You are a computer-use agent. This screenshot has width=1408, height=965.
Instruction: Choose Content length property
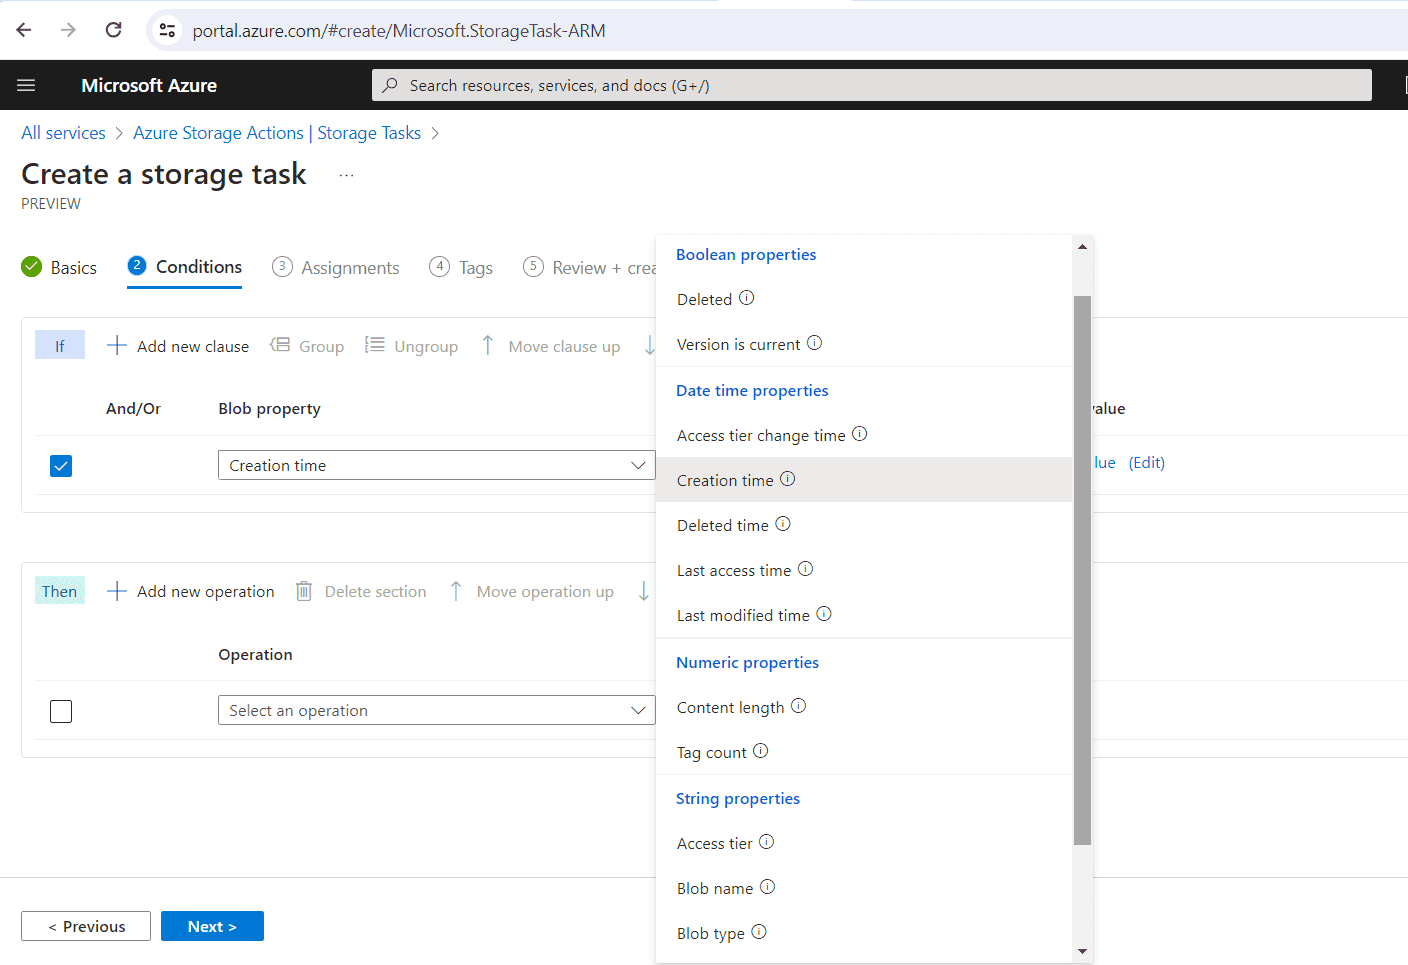click(x=864, y=707)
